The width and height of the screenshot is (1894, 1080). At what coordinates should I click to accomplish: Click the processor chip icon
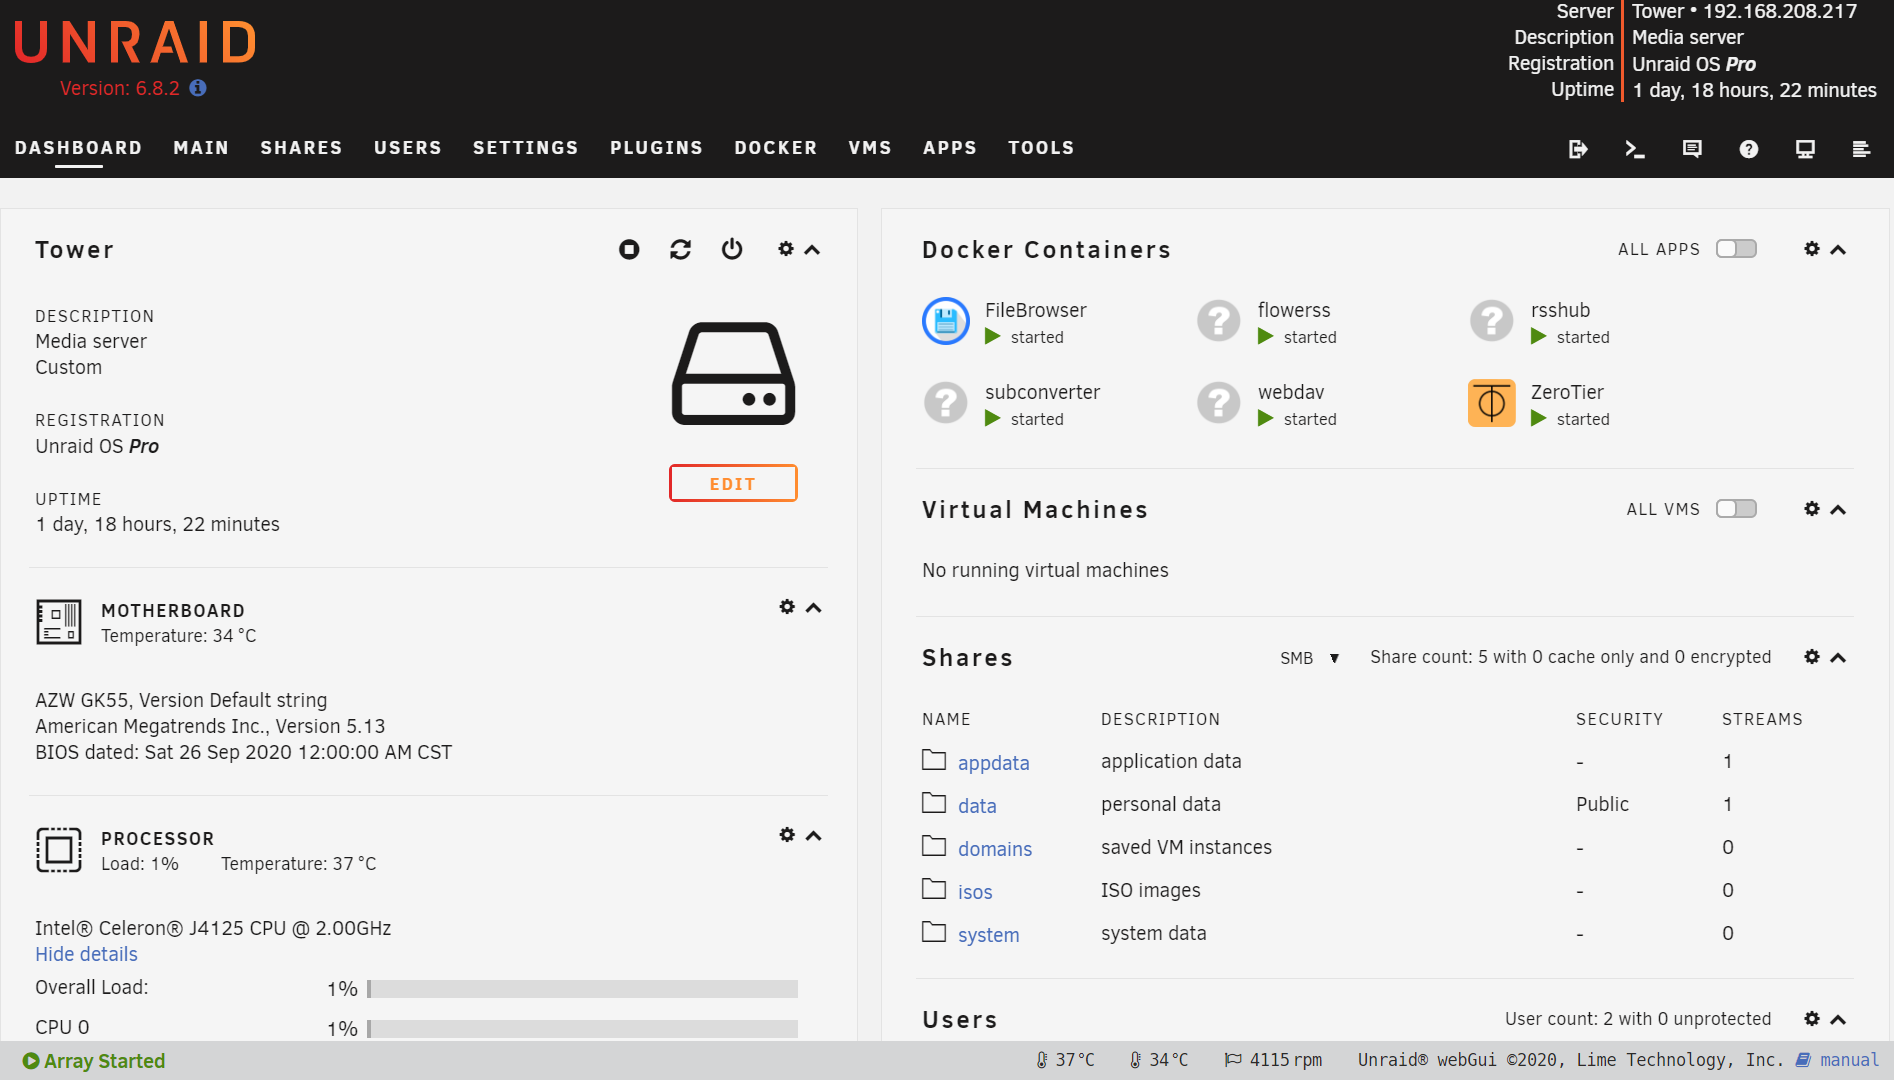pos(59,850)
